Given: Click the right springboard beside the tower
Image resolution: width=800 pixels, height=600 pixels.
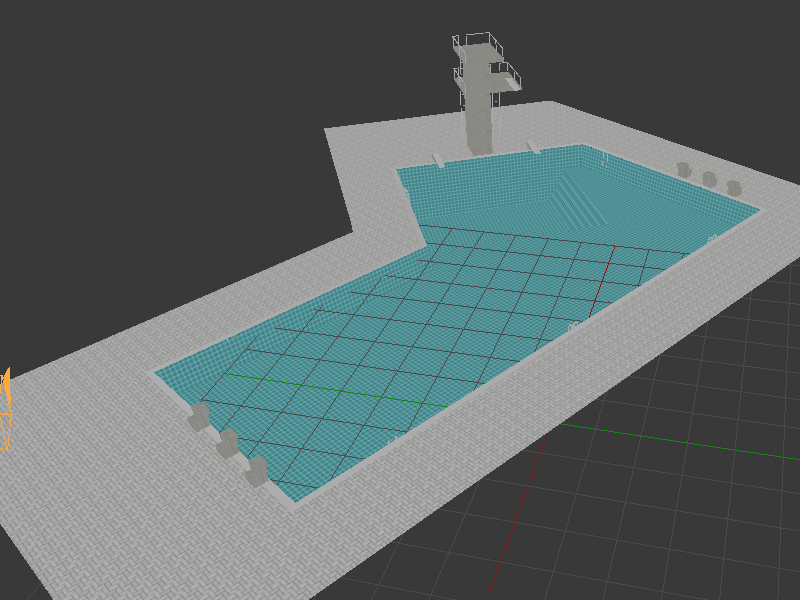Looking at the screenshot, I should tap(533, 148).
